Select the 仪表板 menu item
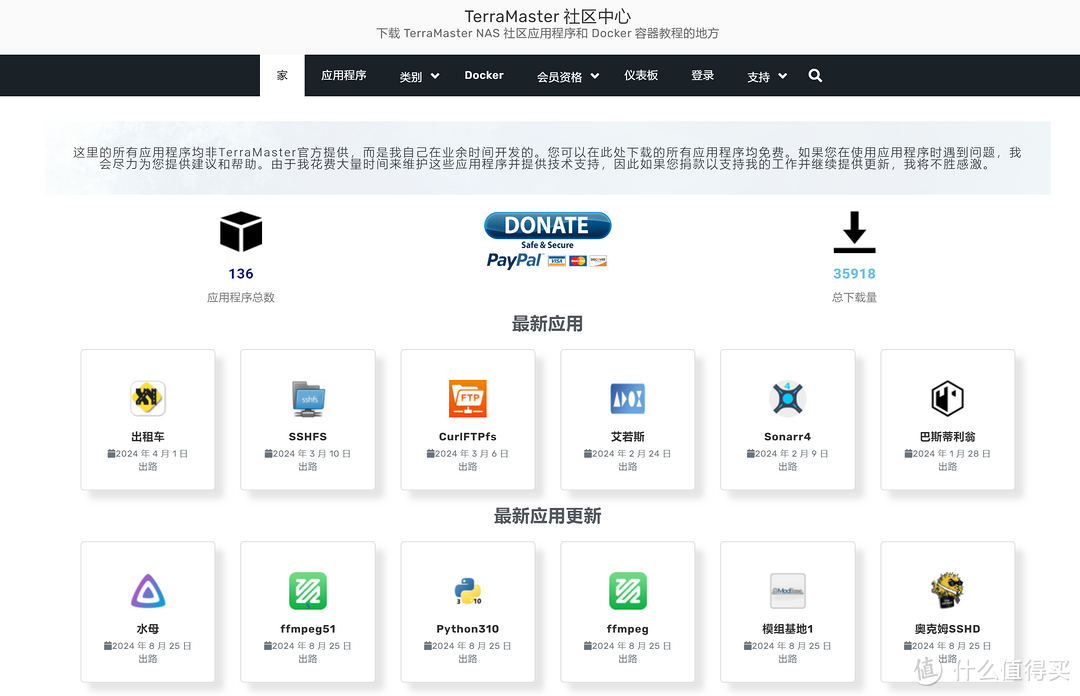The width and height of the screenshot is (1080, 696). (641, 75)
